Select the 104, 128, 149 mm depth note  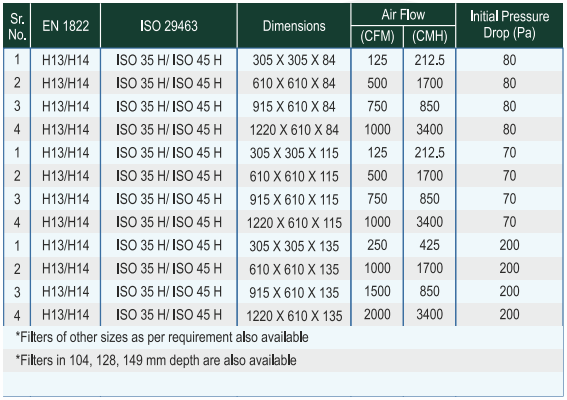point(156,360)
